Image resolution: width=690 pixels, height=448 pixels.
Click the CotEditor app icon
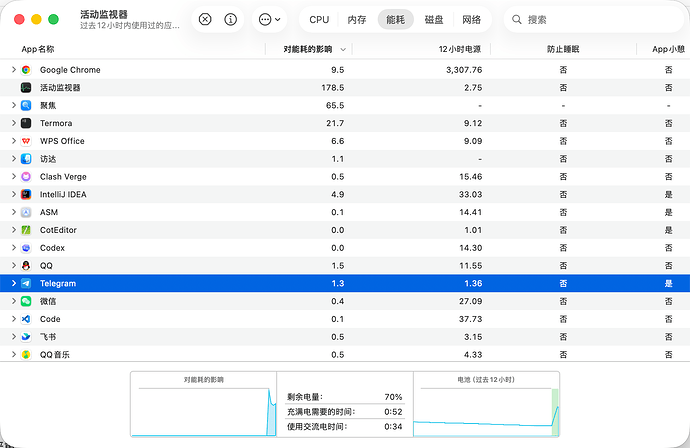click(x=26, y=230)
